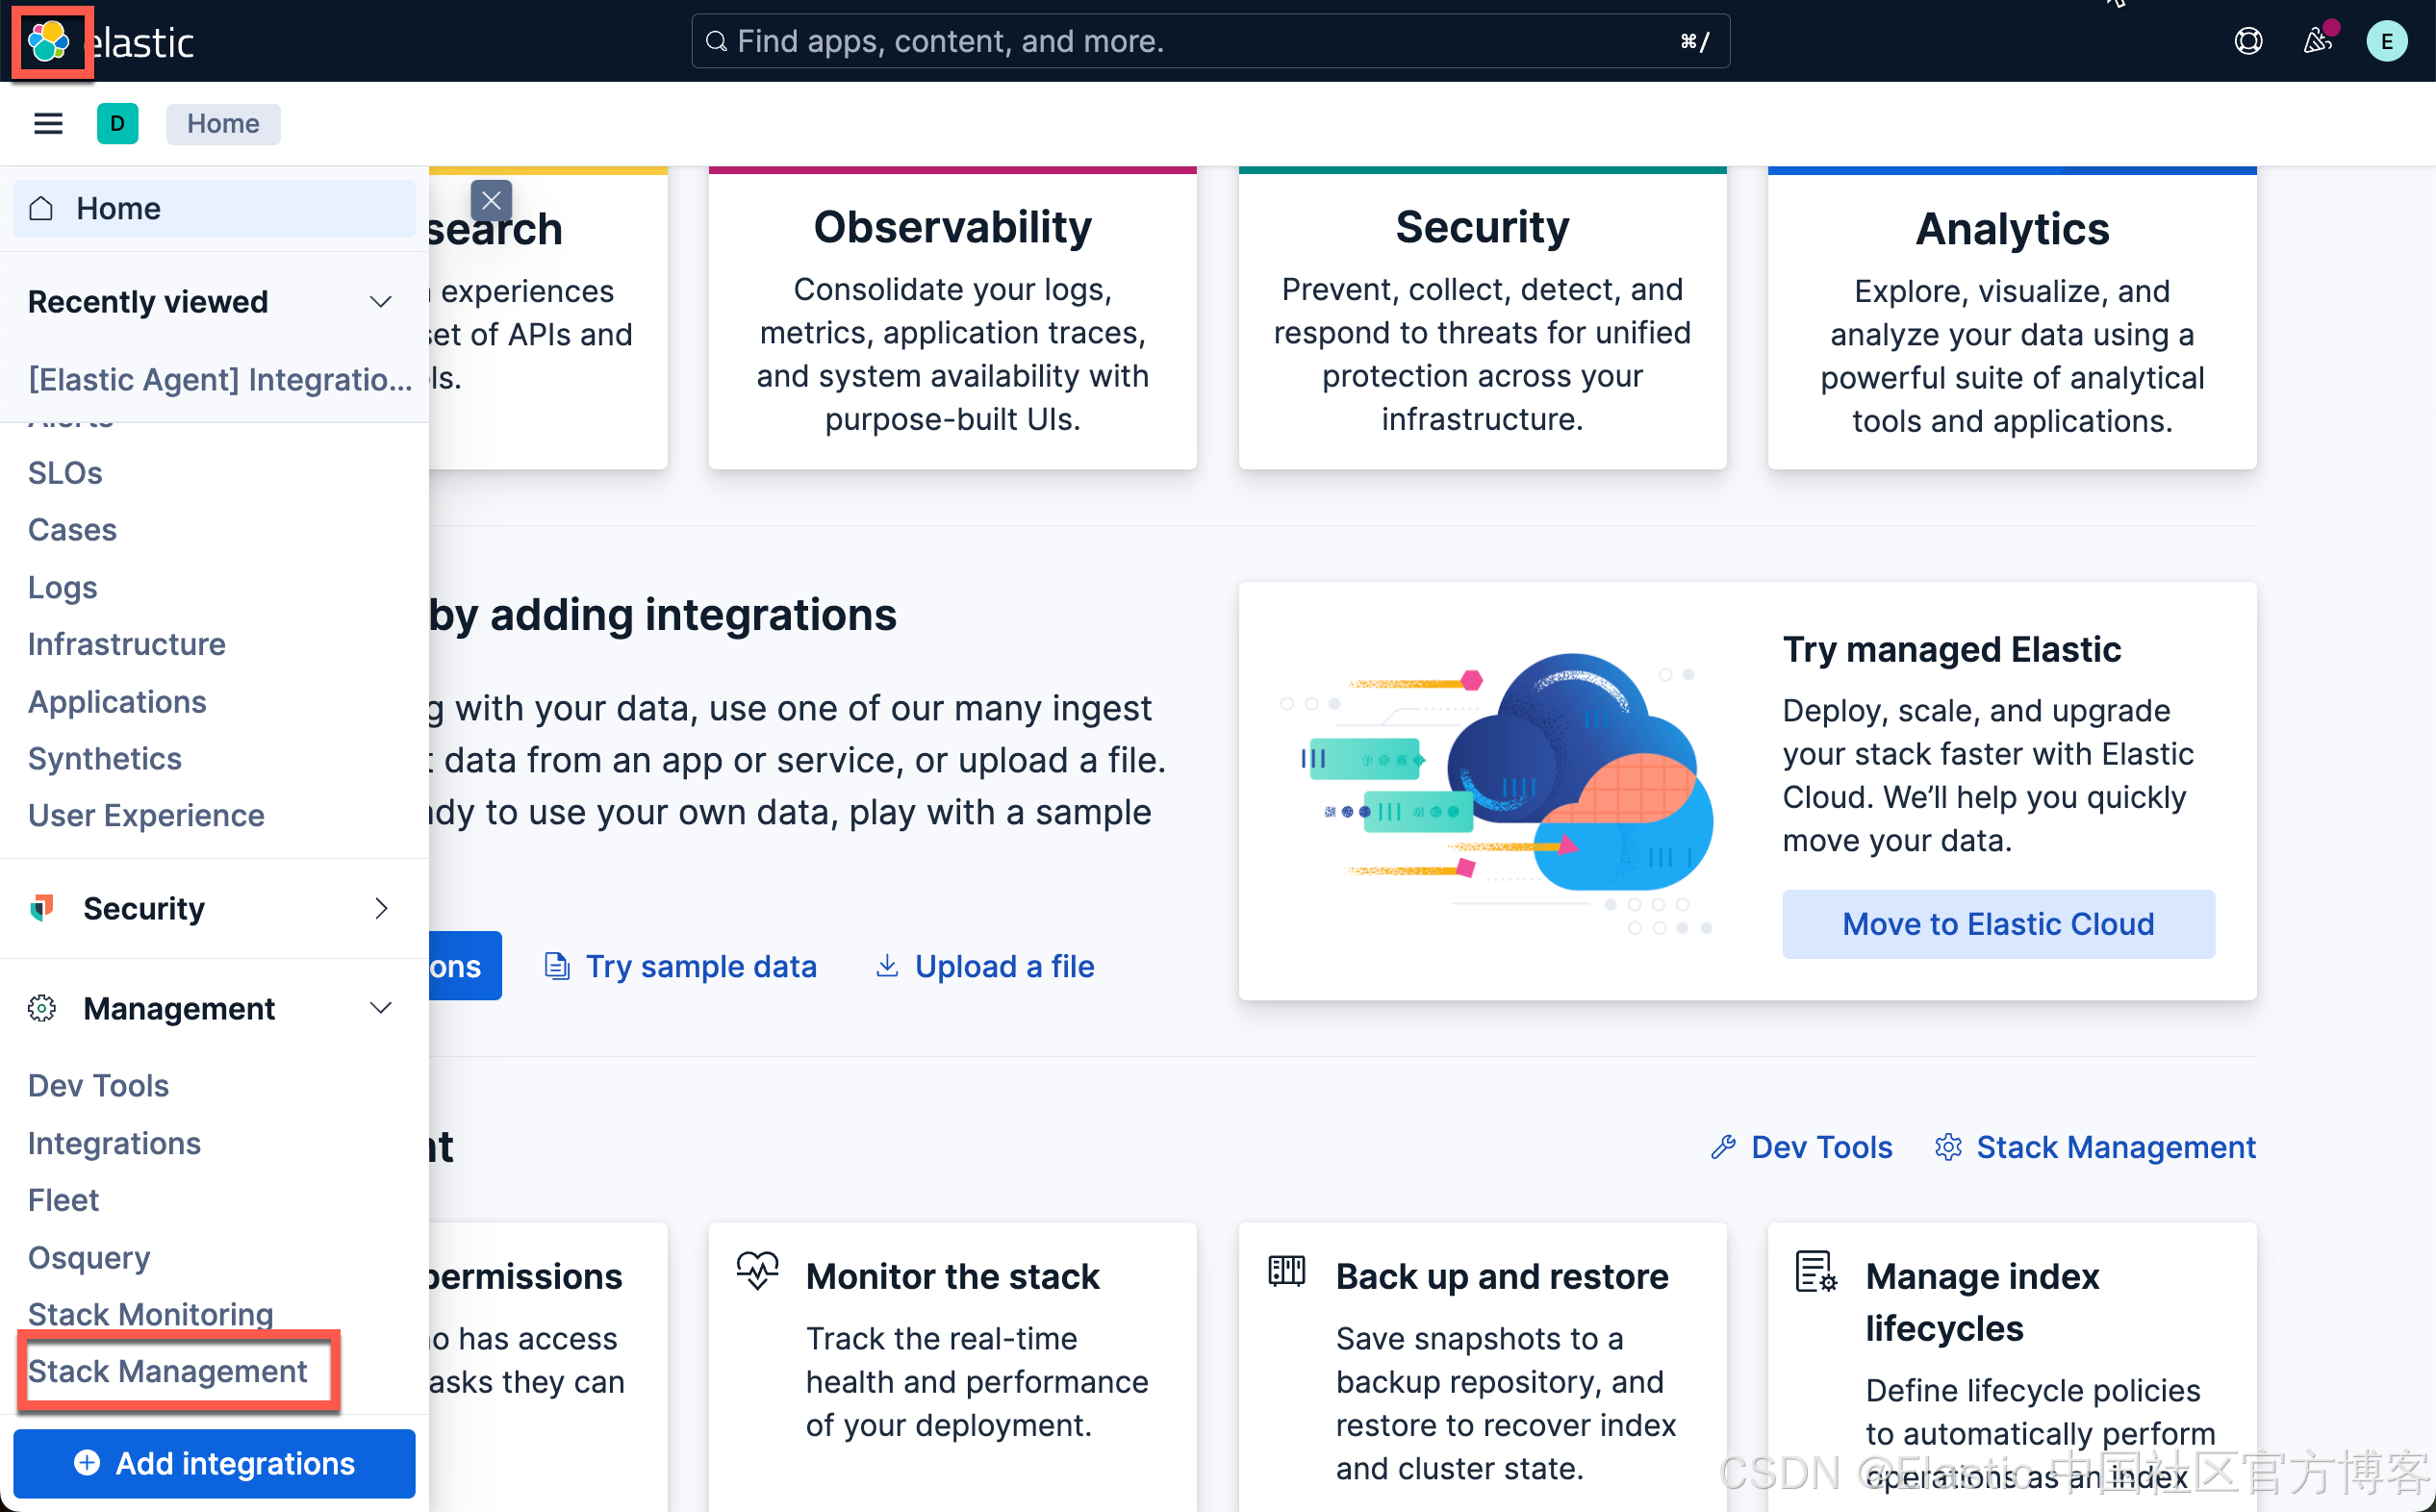Viewport: 2436px width, 1512px height.
Task: Click the Management gear icon in sidebar
Action: (42, 1008)
